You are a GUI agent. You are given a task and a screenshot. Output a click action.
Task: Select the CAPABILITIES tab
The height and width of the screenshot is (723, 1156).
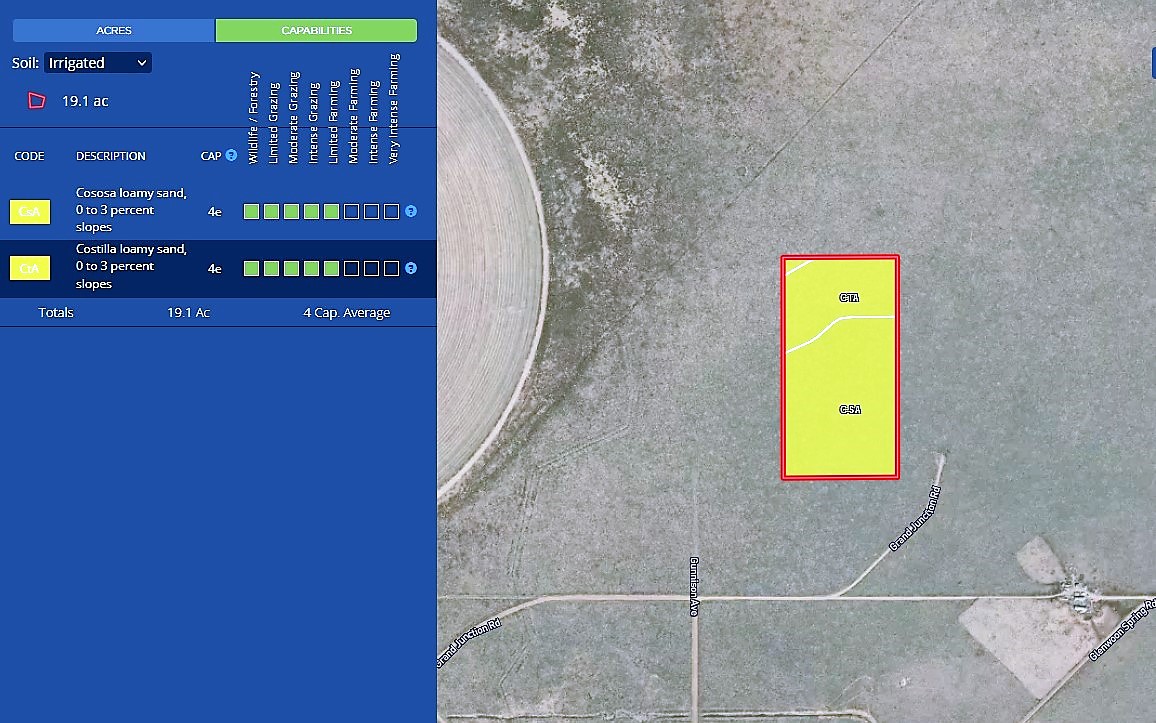[316, 31]
